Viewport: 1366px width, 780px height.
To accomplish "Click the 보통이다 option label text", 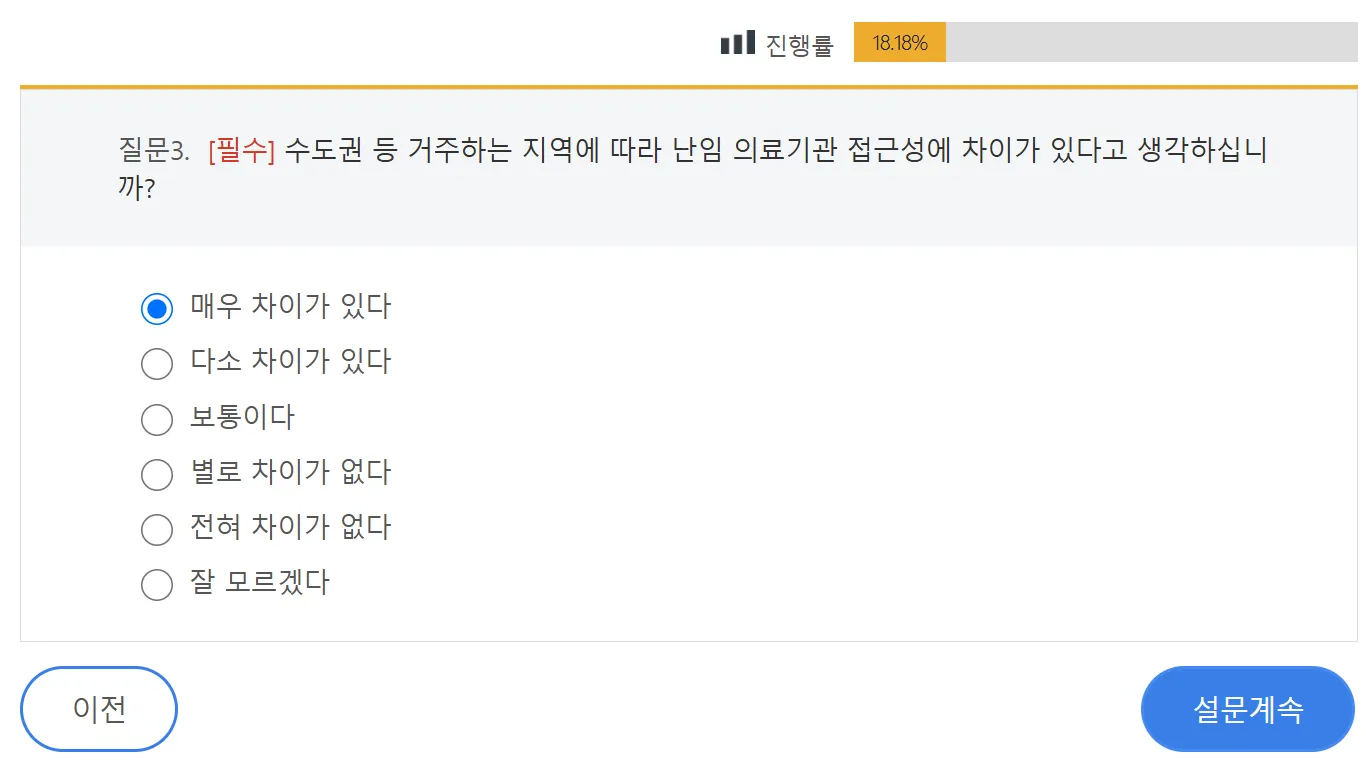I will click(x=242, y=417).
